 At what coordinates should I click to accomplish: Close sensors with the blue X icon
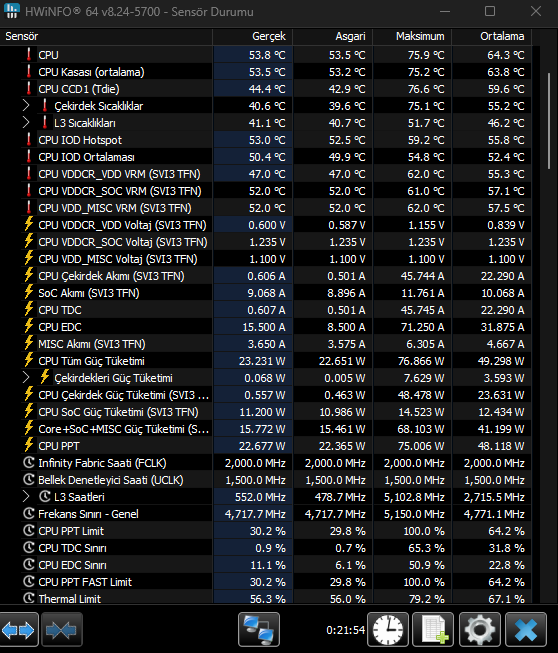coord(526,630)
